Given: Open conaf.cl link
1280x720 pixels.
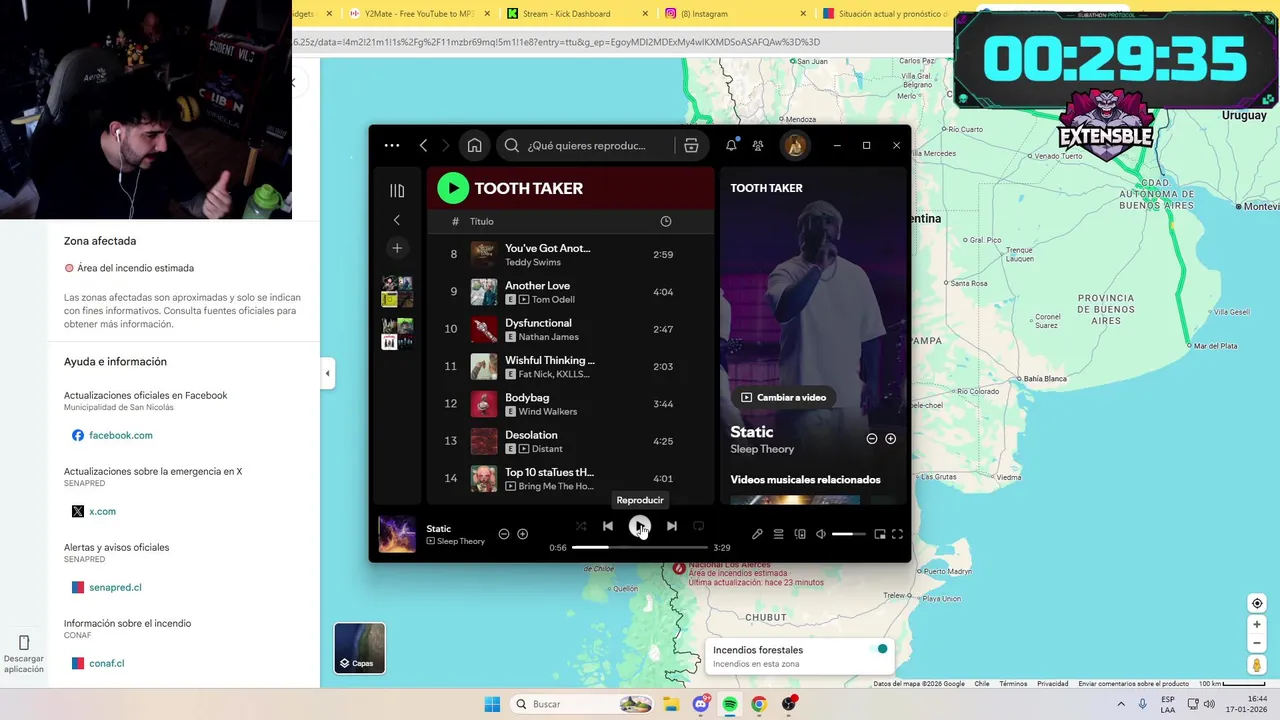Looking at the screenshot, I should 106,663.
